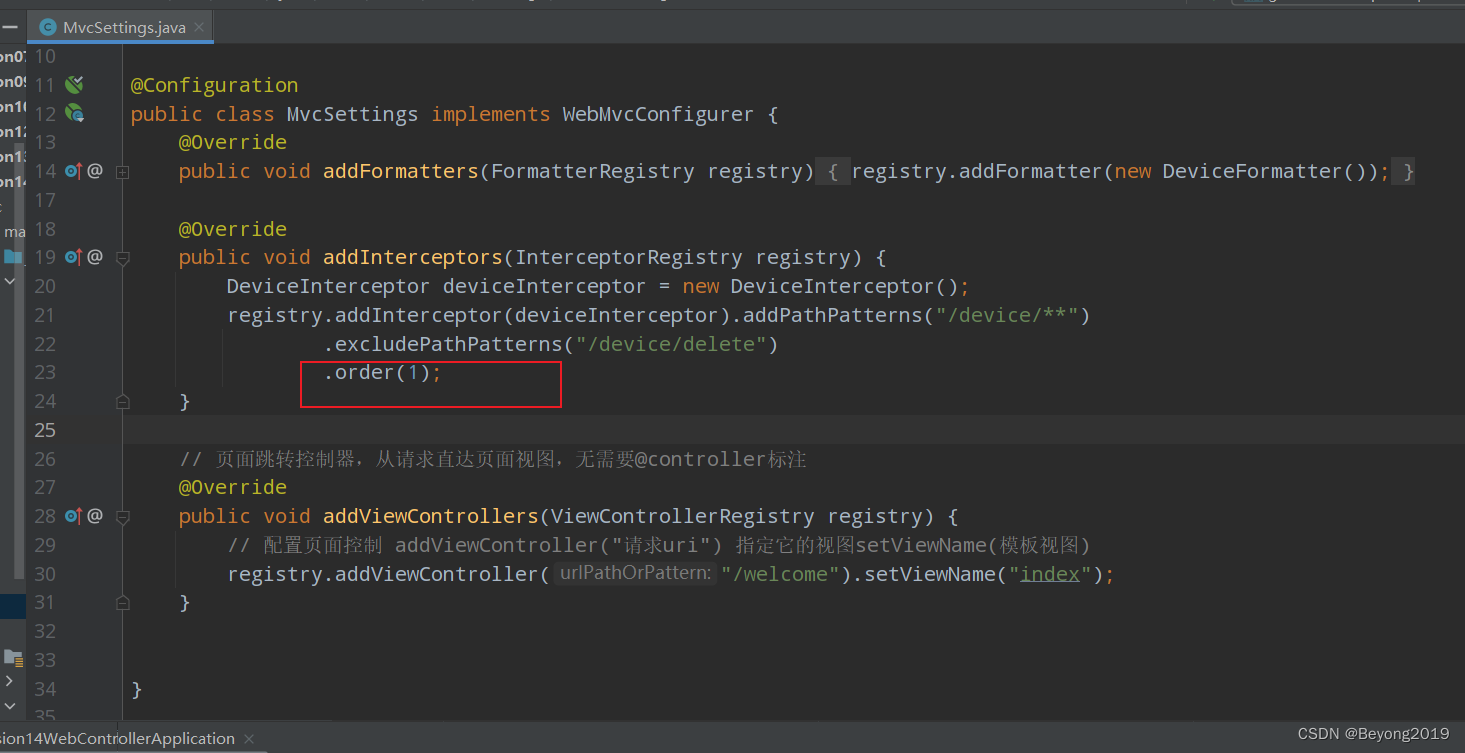The width and height of the screenshot is (1465, 753).
Task: Select the Version14WebControllerApplication run tab
Action: click(117, 739)
